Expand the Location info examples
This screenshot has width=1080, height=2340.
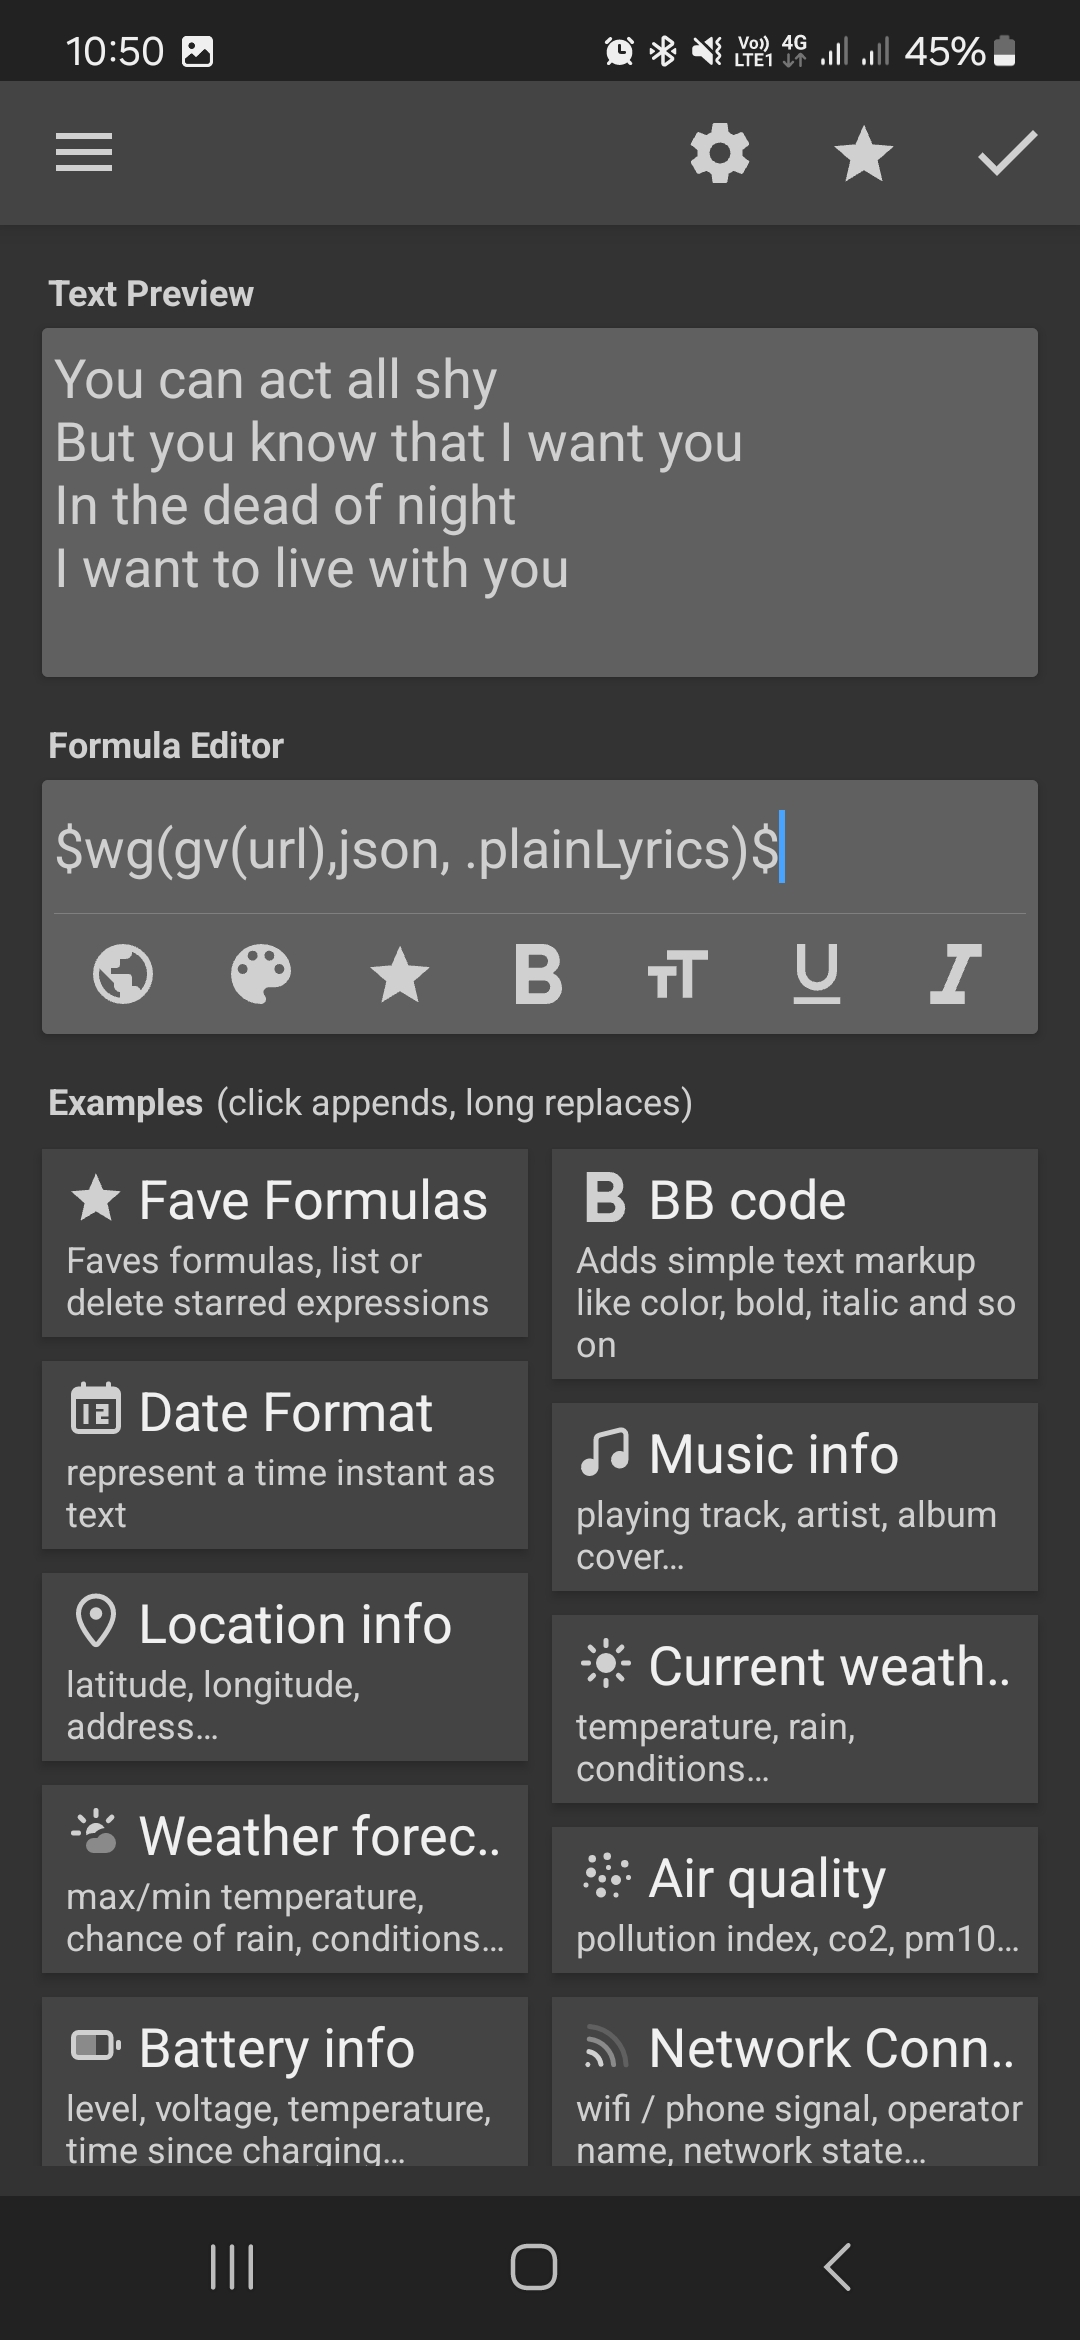tap(285, 1667)
